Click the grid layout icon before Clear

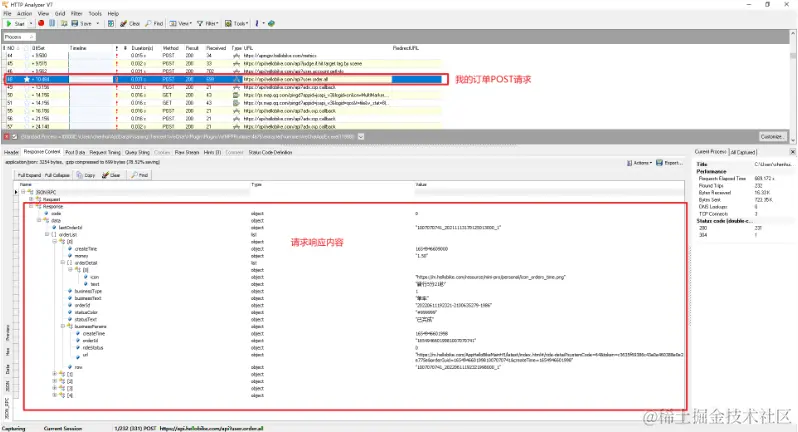pos(110,23)
